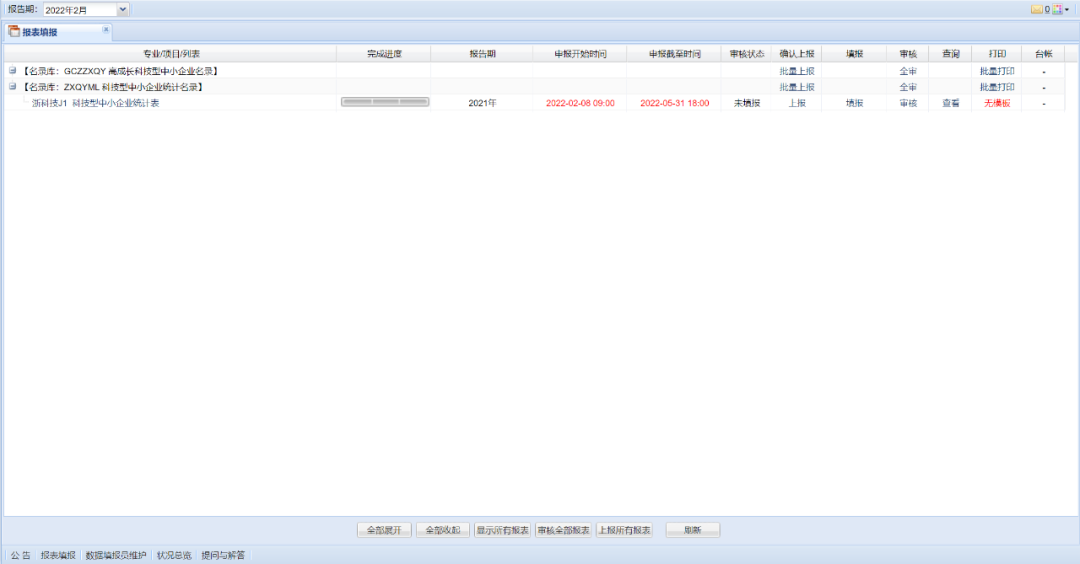Screen dimensions: 1080x564
Task: Click the 确认上报 column header
Action: [x=797, y=54]
